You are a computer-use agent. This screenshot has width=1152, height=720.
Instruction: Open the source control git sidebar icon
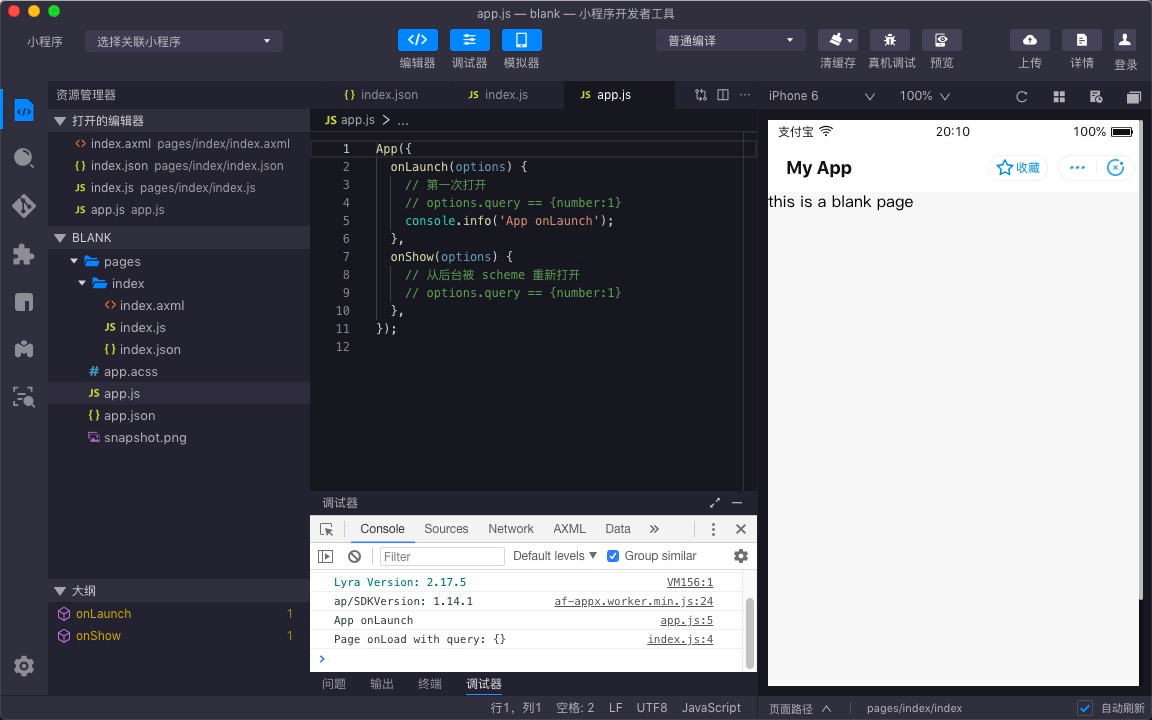[x=24, y=206]
